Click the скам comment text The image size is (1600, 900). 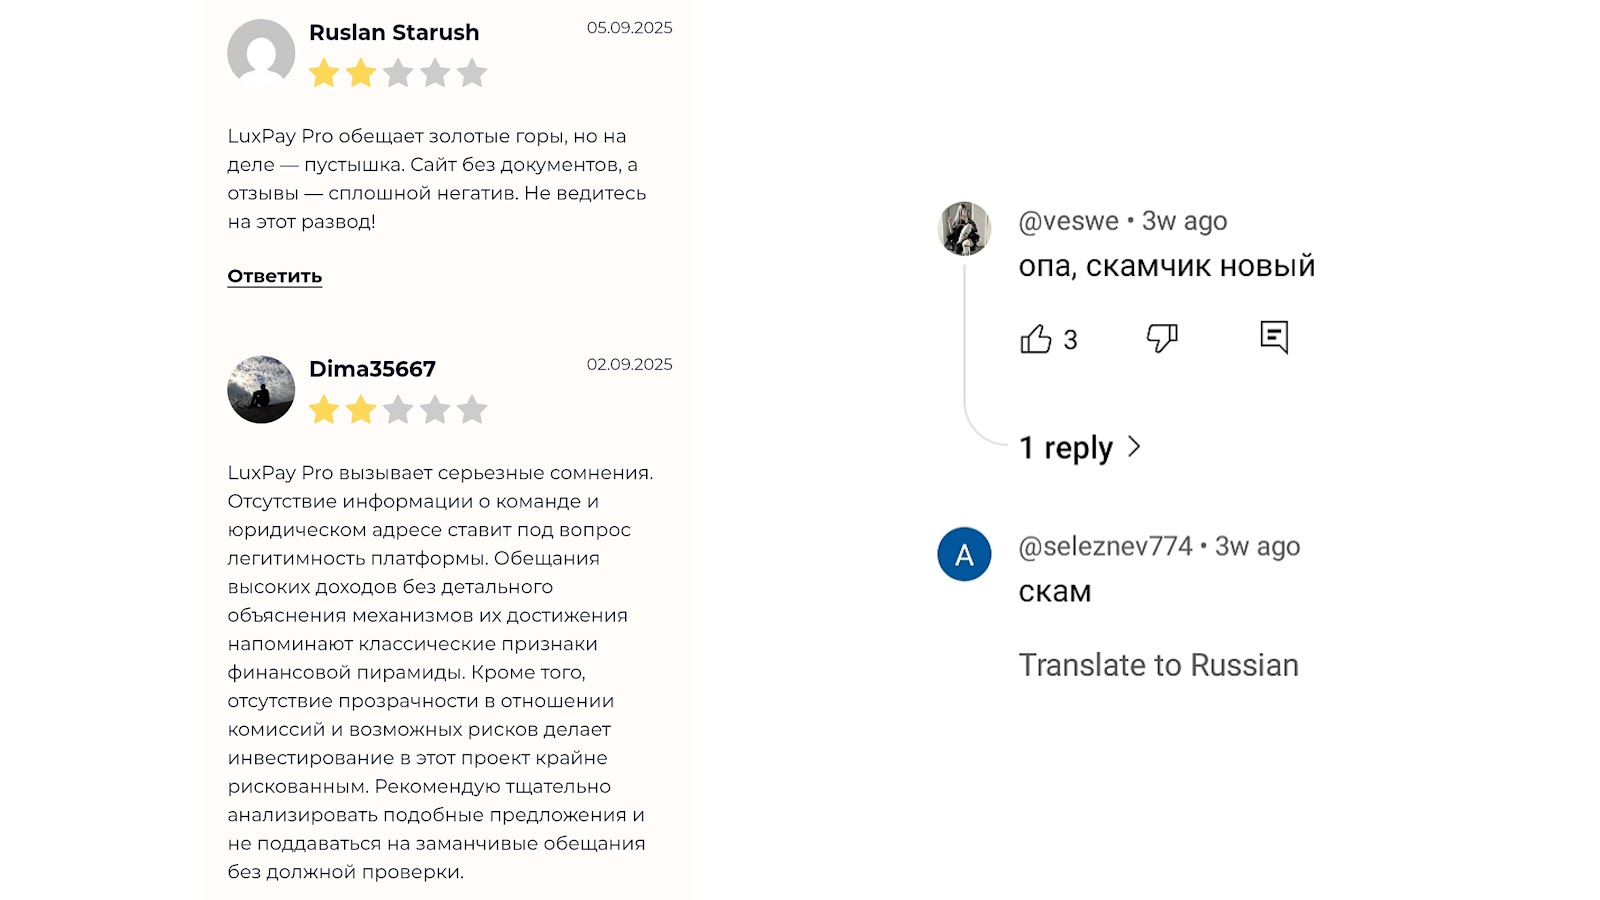pos(1054,591)
